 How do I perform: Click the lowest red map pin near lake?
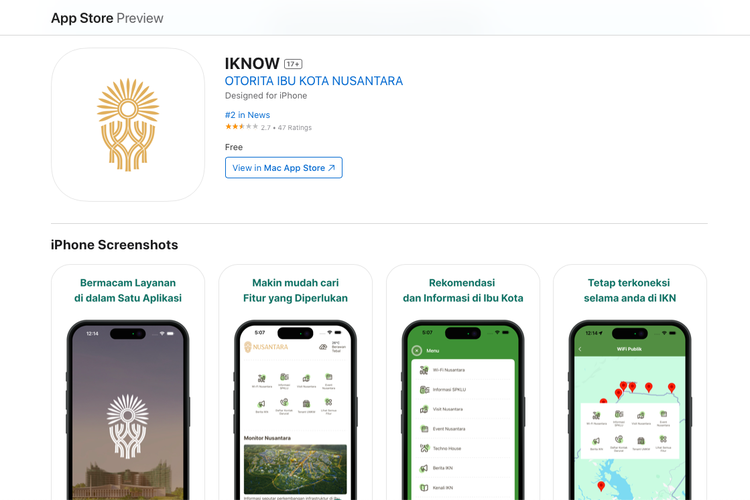(601, 487)
